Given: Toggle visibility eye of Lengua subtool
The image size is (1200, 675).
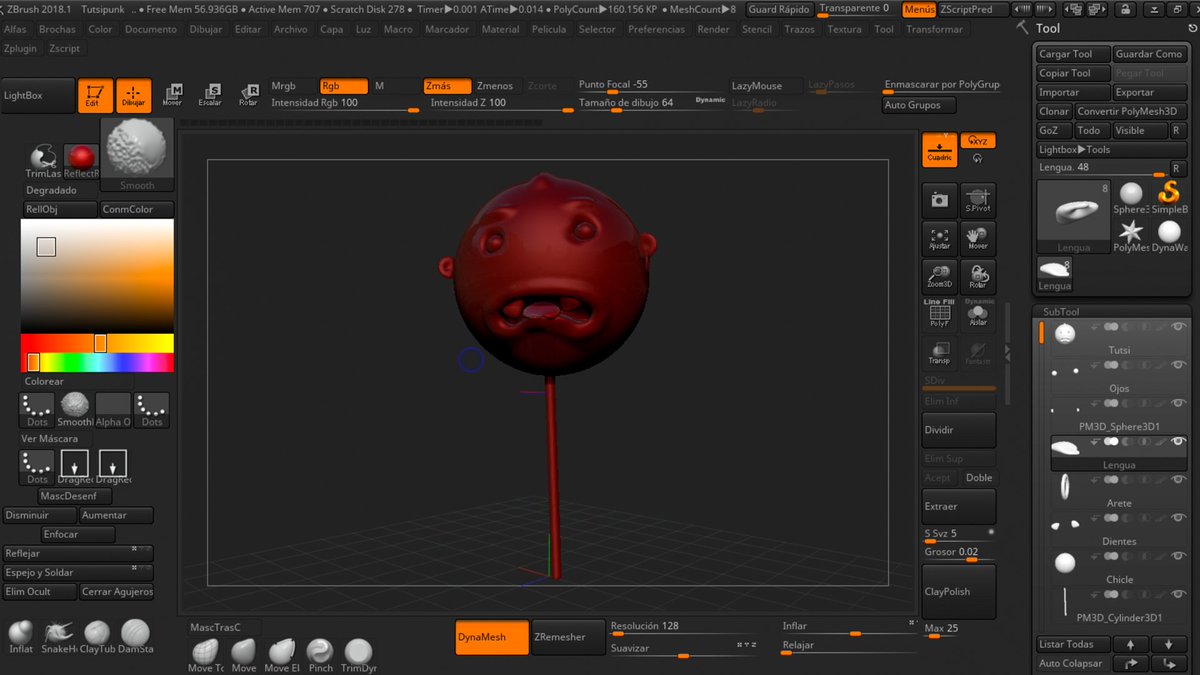Looking at the screenshot, I should tap(1178, 441).
